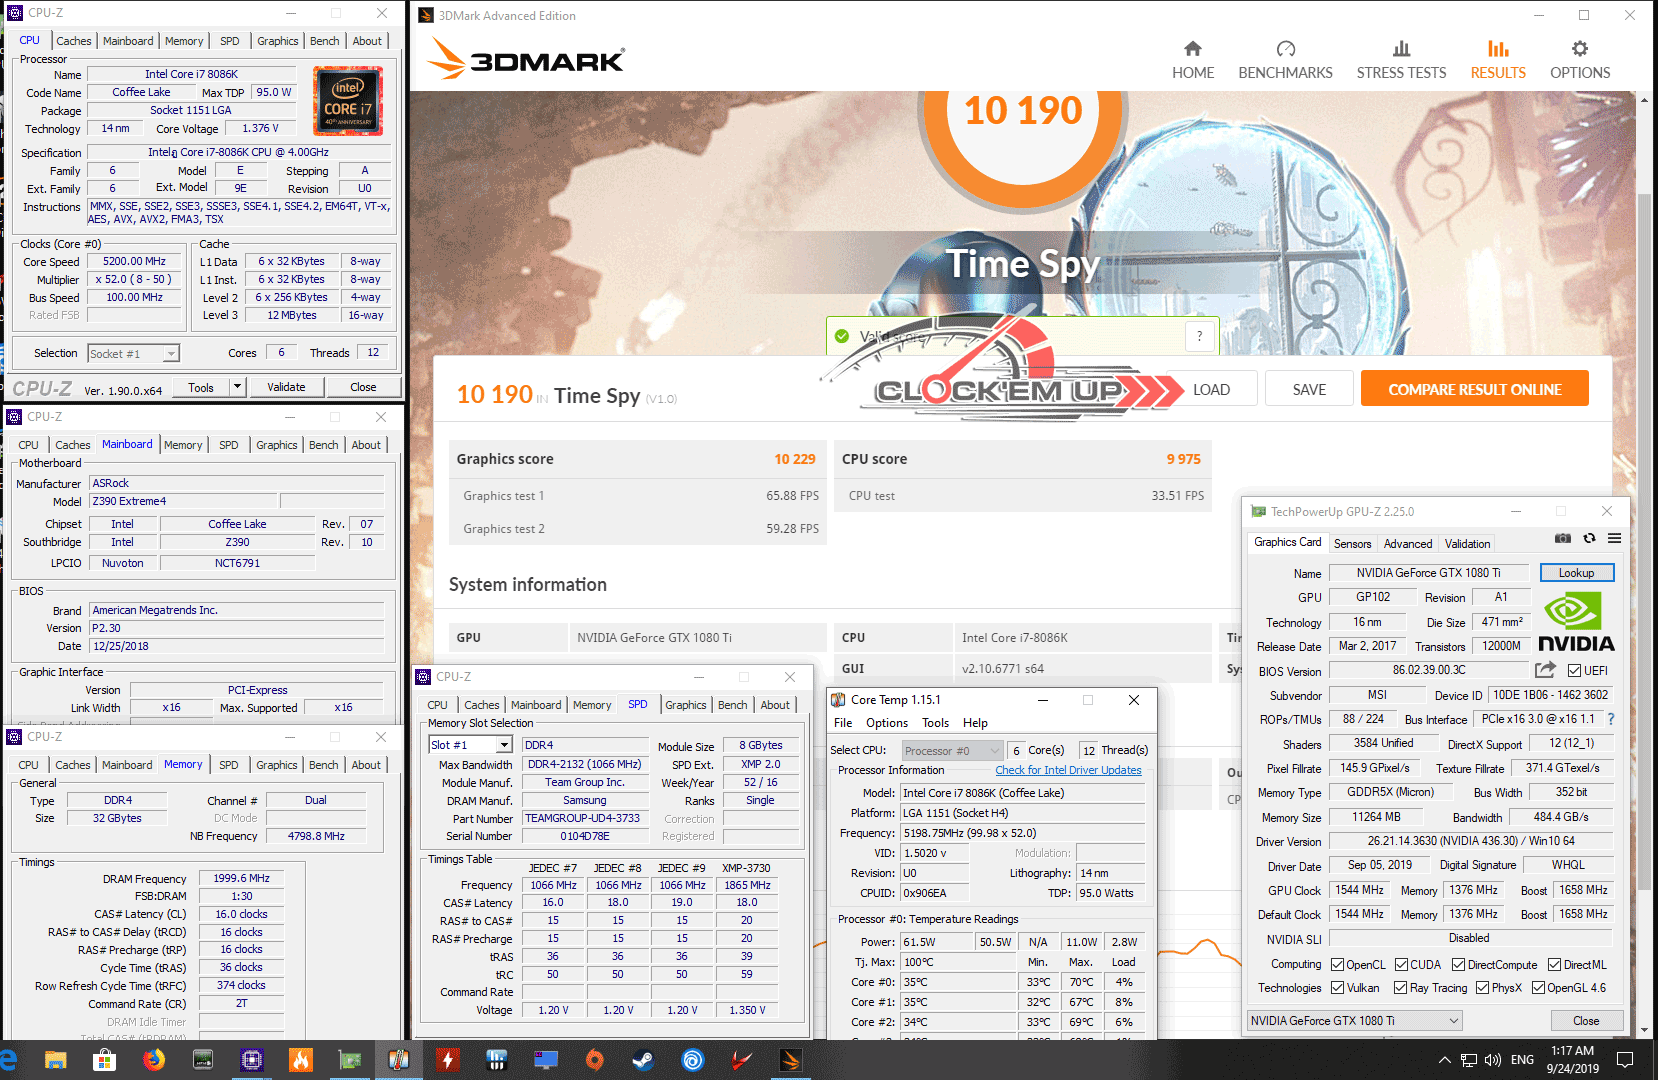Click Check for Intel Driver Updates link
The image size is (1658, 1080).
[1068, 770]
